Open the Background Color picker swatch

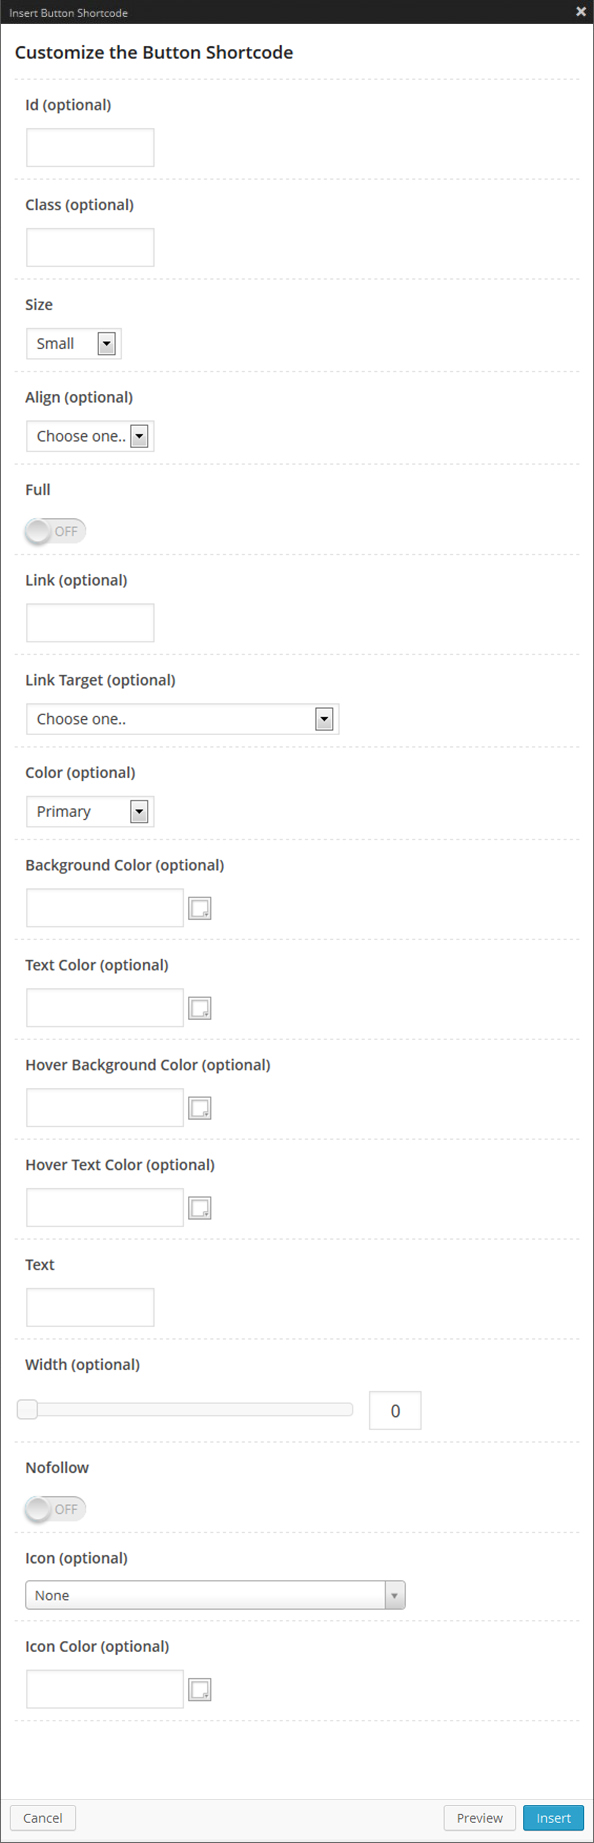pyautogui.click(x=199, y=907)
